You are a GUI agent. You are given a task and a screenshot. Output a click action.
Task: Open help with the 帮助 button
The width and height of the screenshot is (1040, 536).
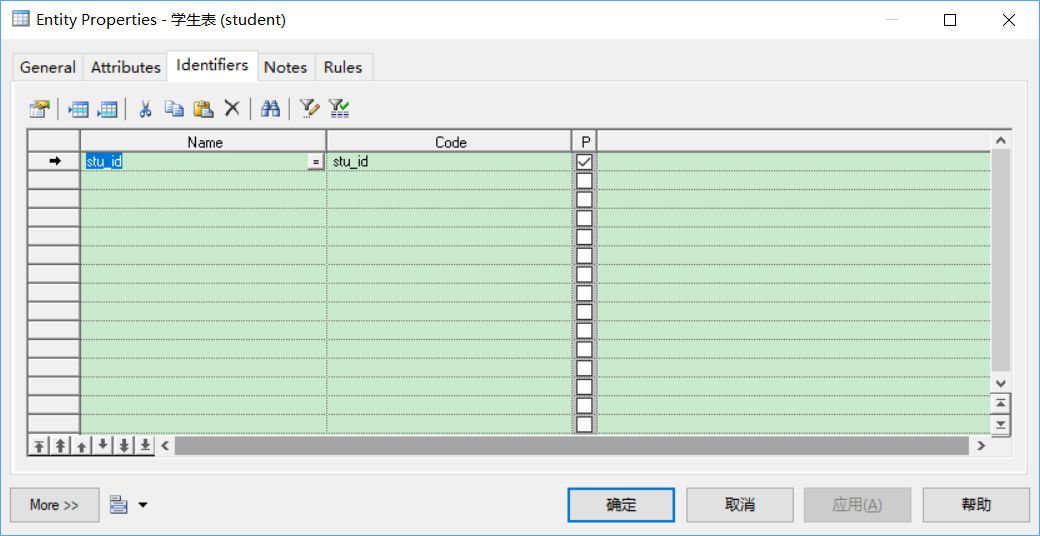click(976, 505)
